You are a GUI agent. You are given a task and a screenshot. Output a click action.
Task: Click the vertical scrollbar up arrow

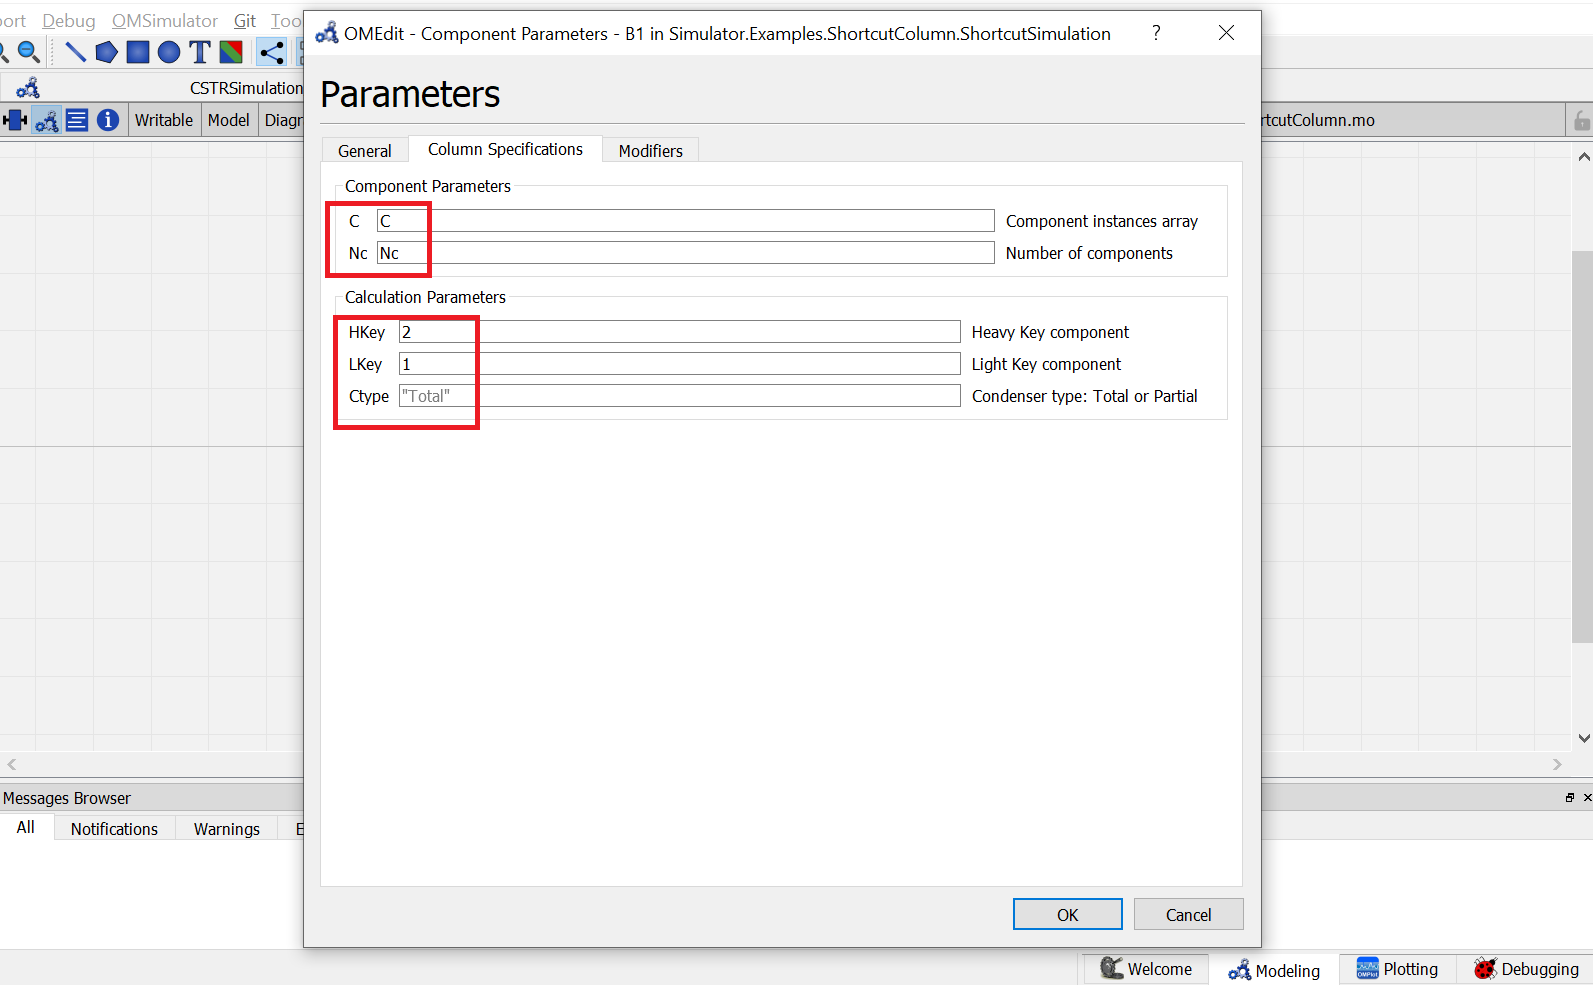[1583, 157]
